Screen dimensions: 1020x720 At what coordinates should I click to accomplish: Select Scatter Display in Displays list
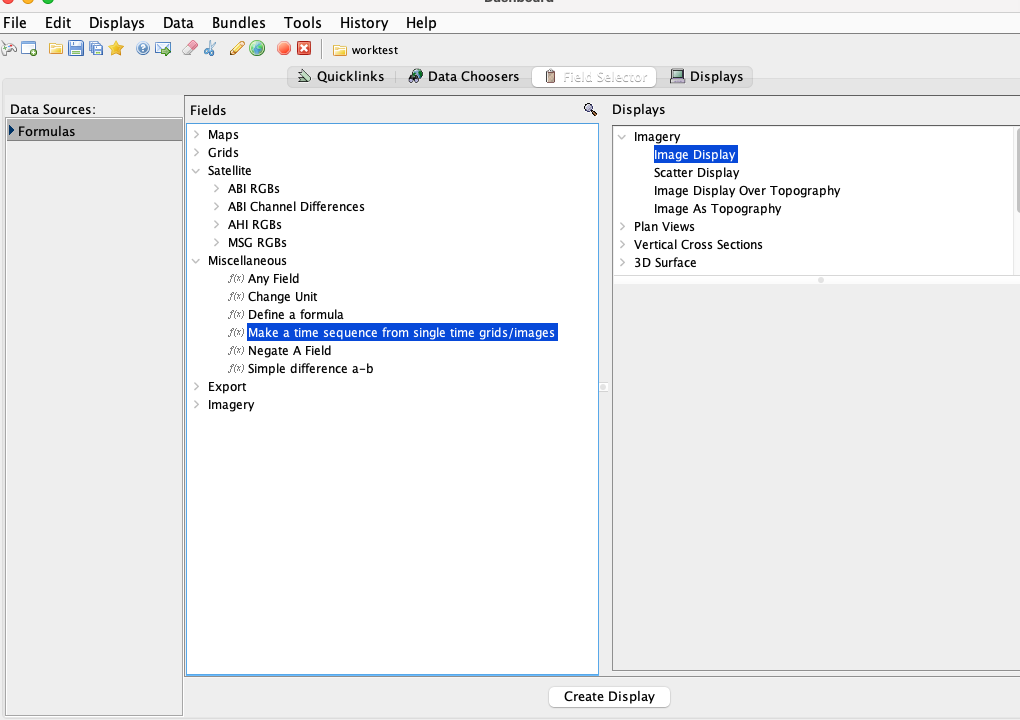coord(696,173)
